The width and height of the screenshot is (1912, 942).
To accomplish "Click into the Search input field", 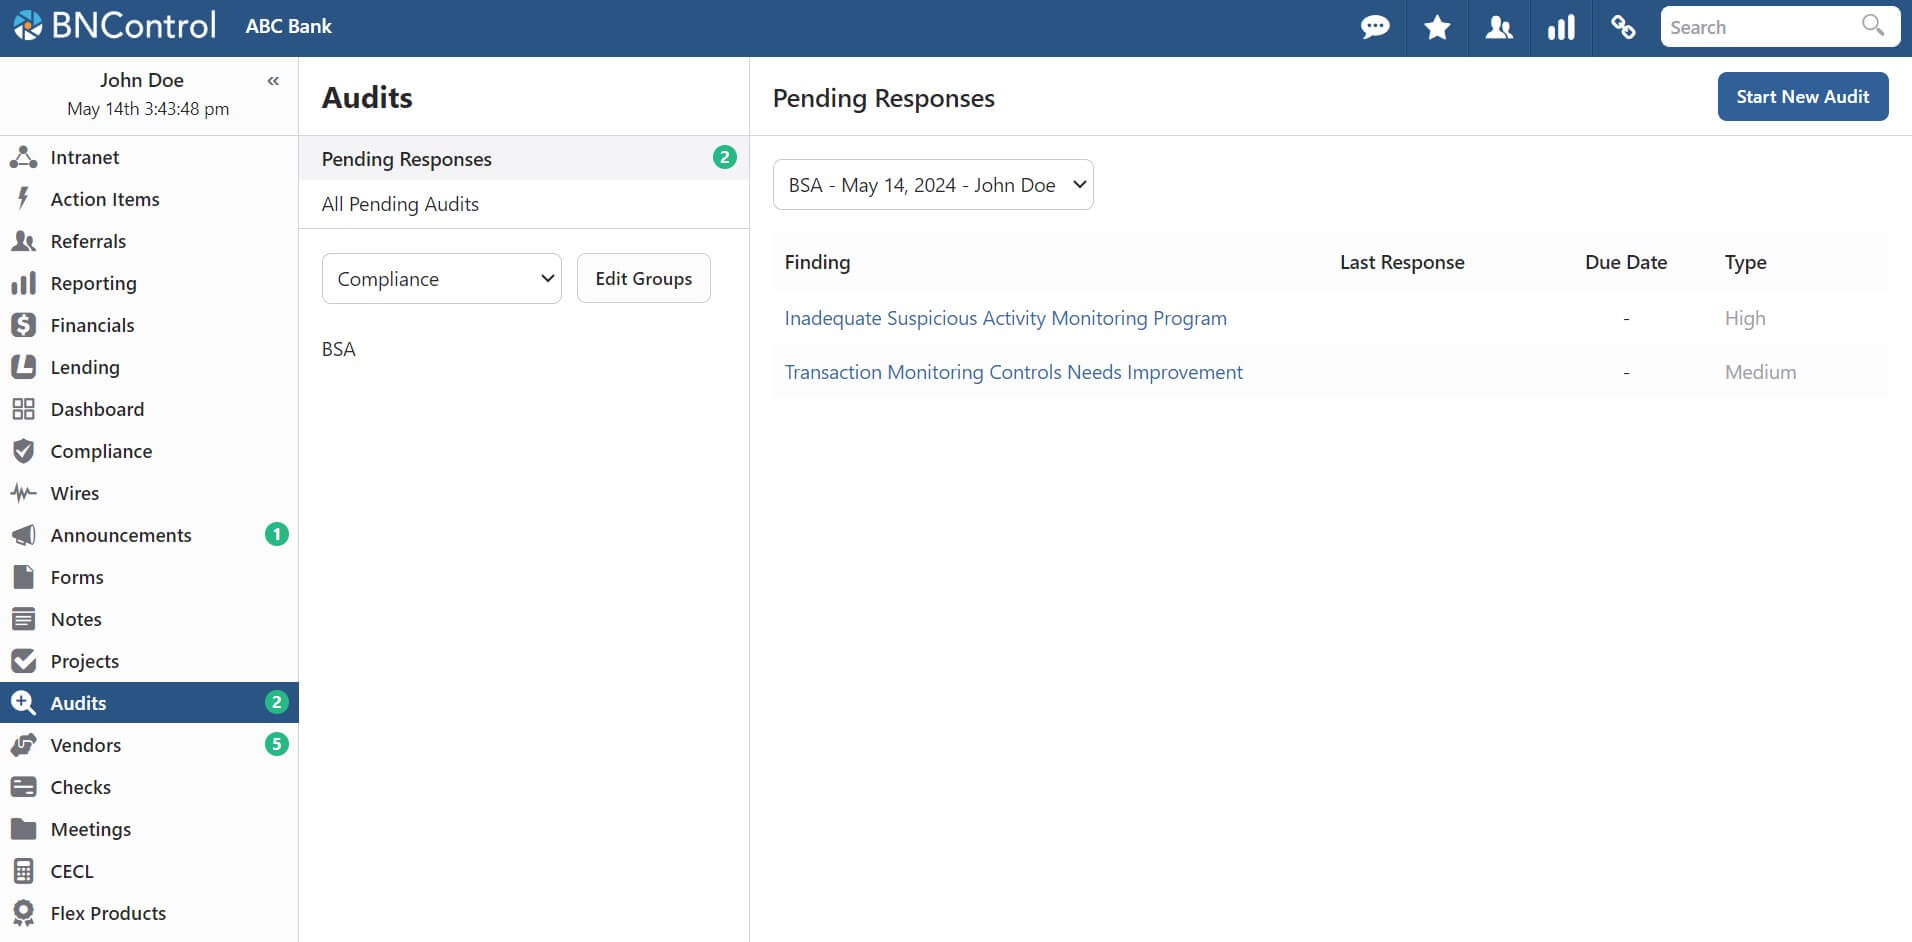I will (x=1758, y=27).
